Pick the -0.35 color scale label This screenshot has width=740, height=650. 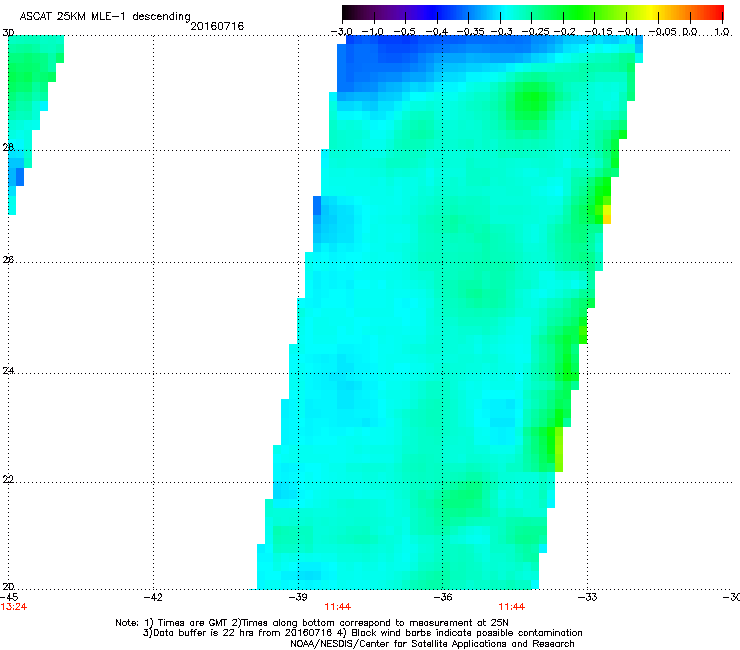pos(471,32)
